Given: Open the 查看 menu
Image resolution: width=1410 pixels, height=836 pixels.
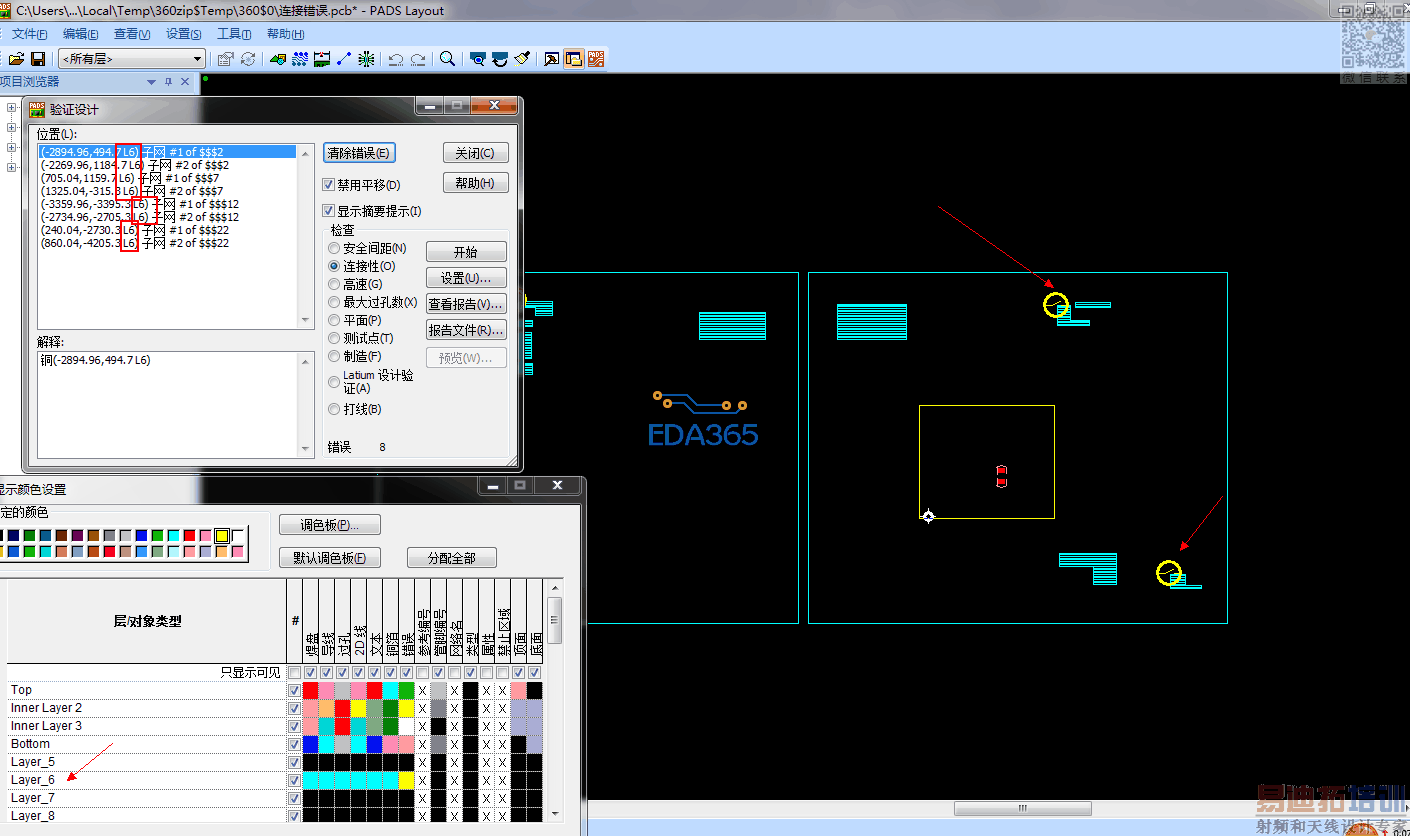Looking at the screenshot, I should 132,34.
